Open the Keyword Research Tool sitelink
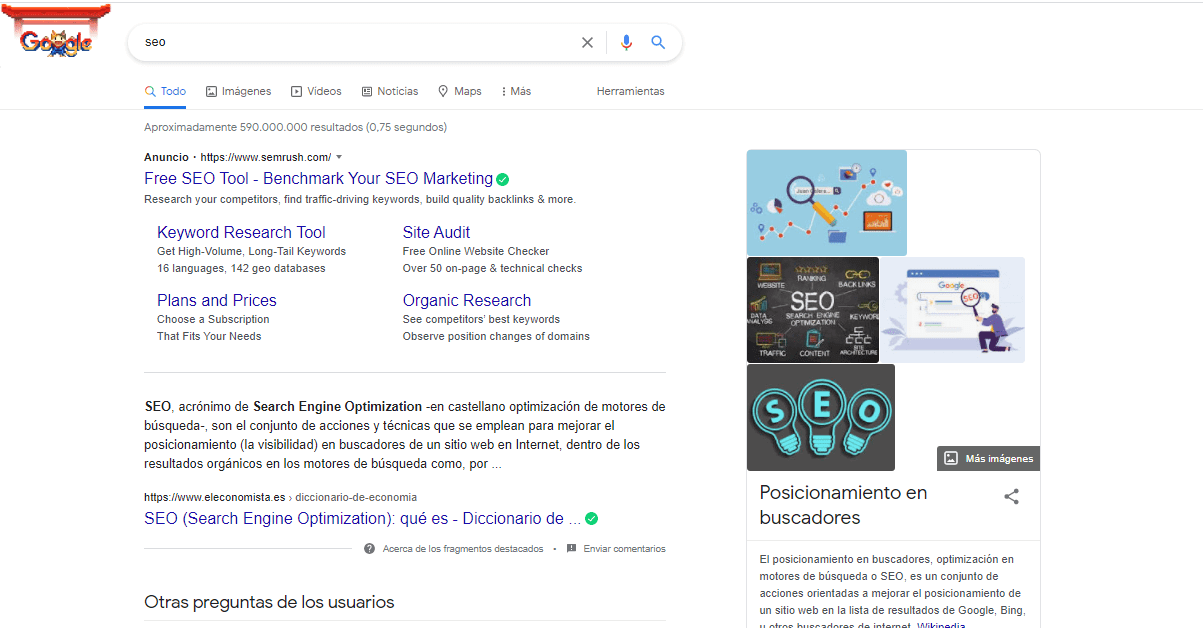 pos(241,232)
